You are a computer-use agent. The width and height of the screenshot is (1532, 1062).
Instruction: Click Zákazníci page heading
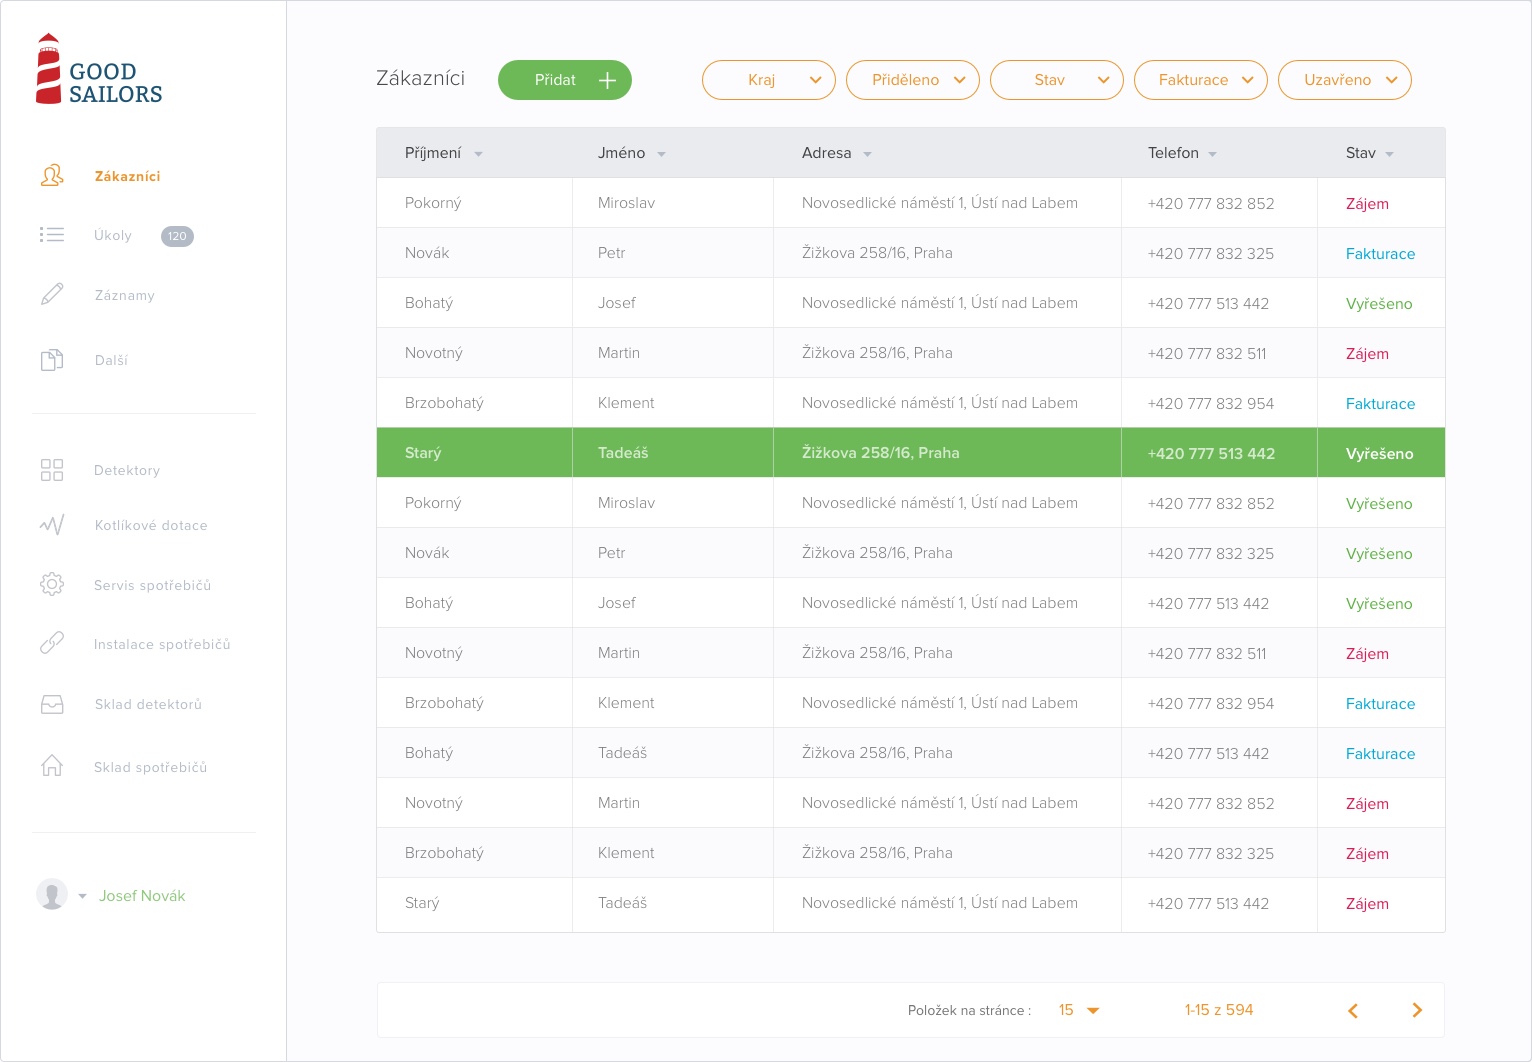(x=420, y=78)
